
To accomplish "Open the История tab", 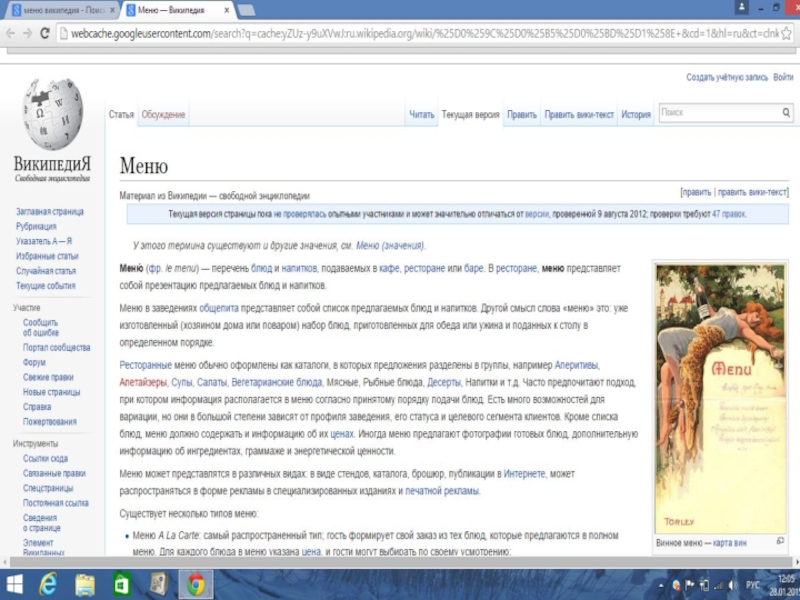I will point(636,115).
